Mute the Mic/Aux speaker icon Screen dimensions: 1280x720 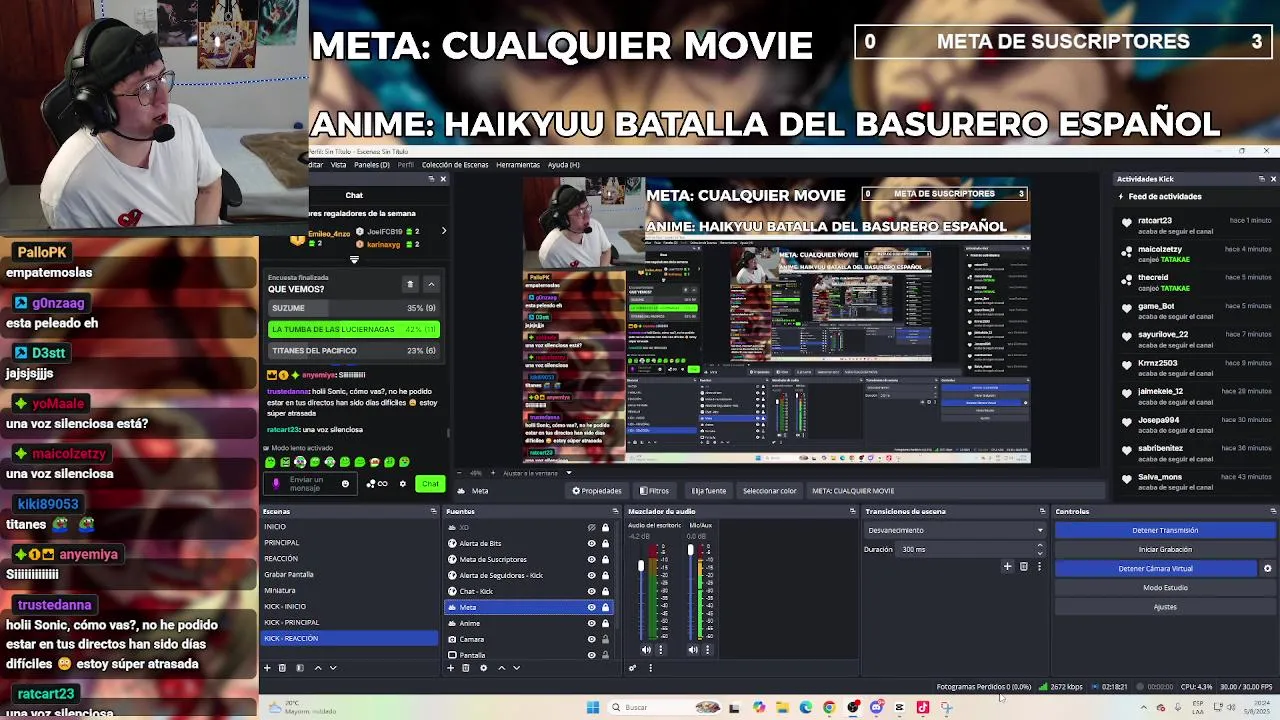(693, 649)
